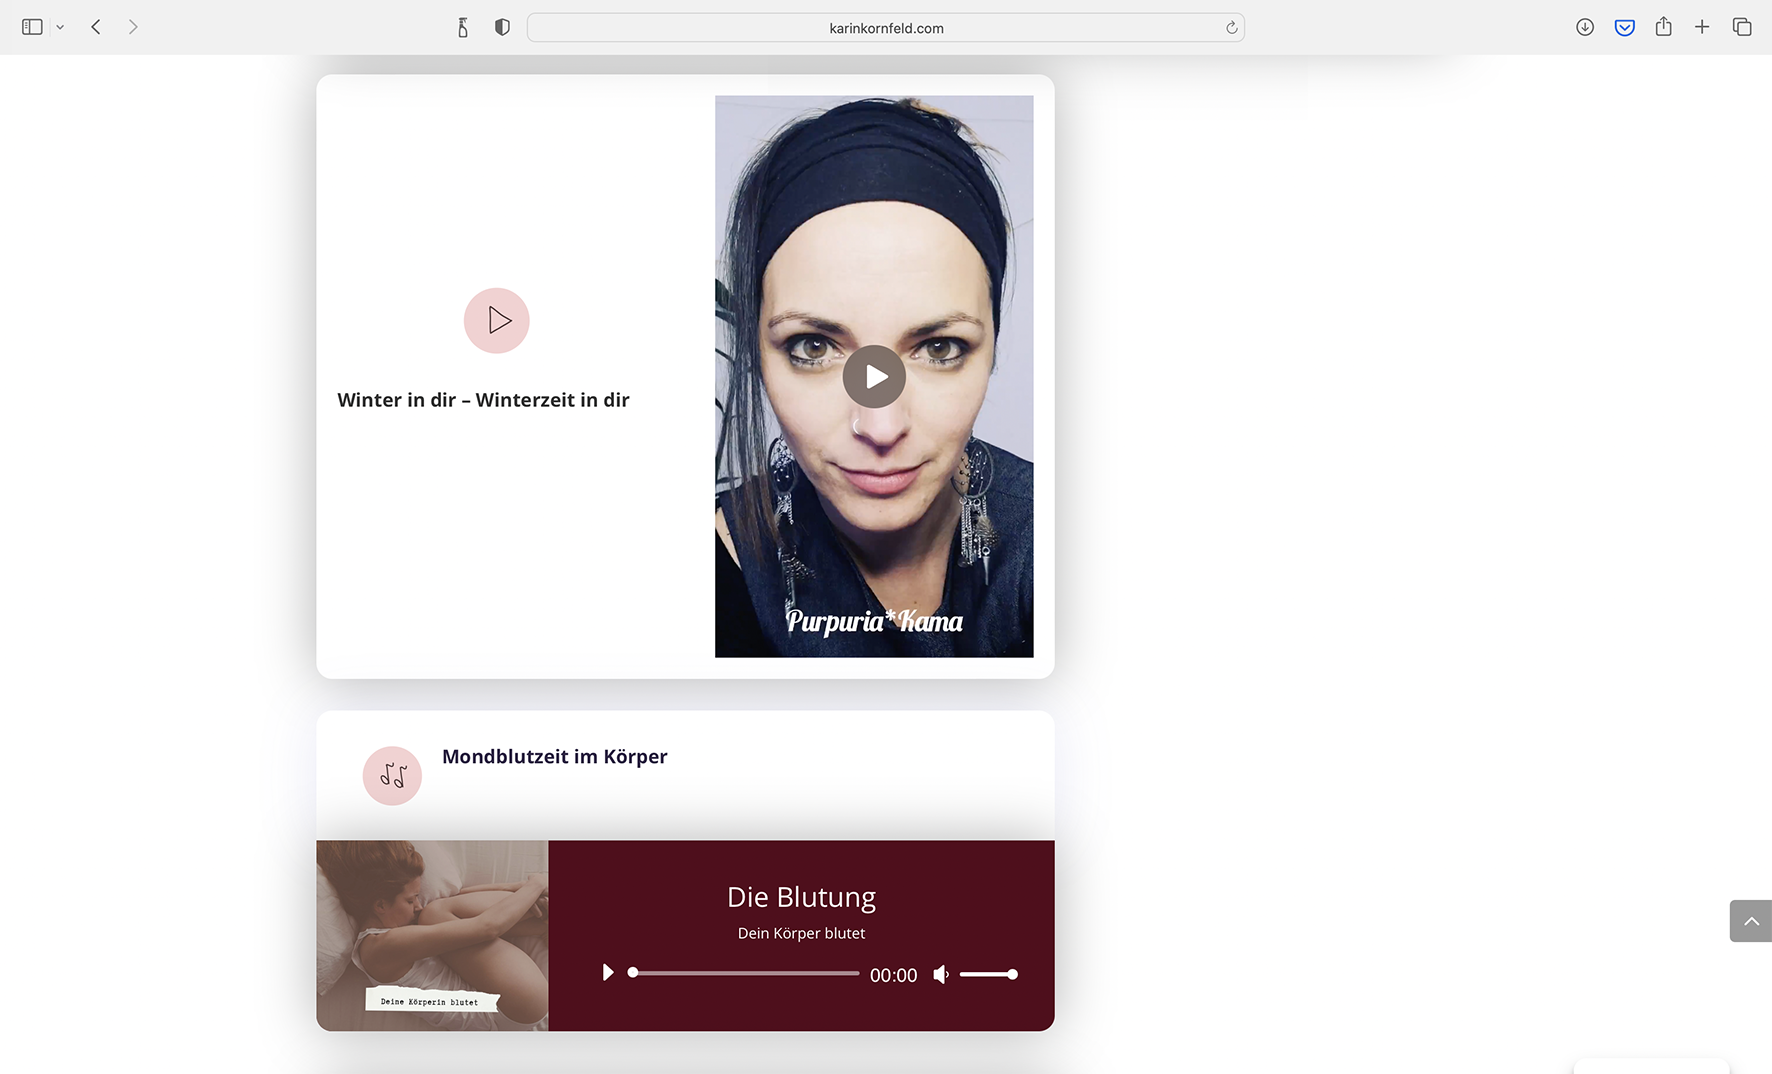1772x1074 pixels.
Task: Go back to the previous page
Action: (96, 27)
